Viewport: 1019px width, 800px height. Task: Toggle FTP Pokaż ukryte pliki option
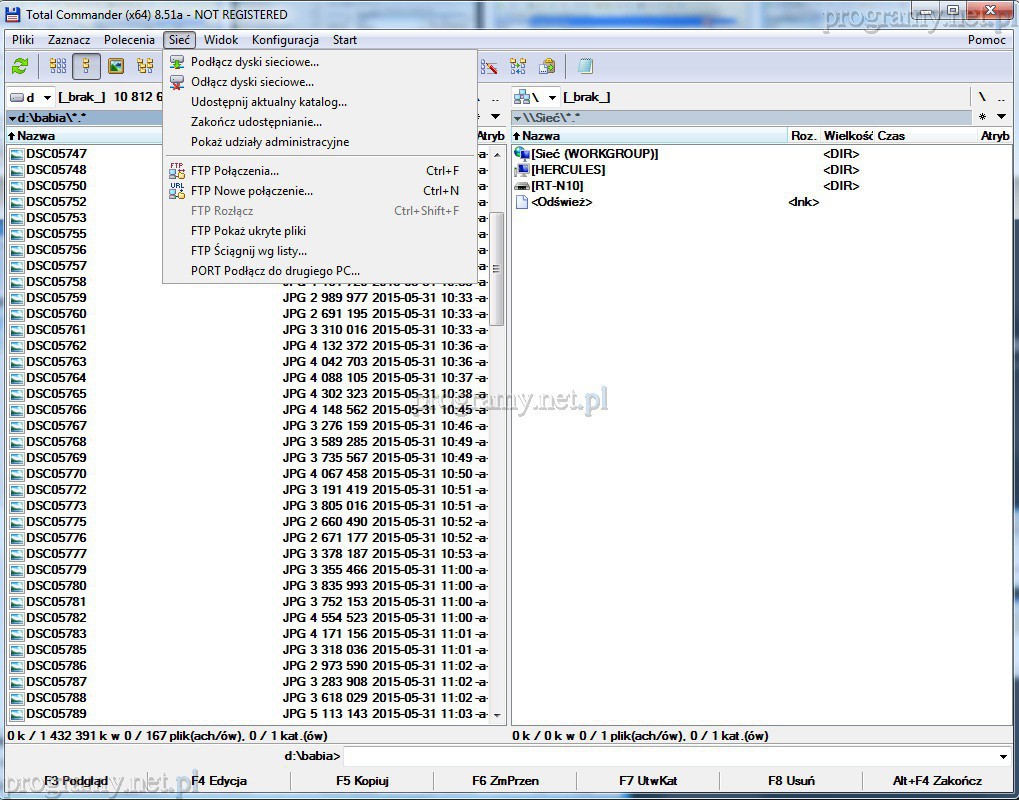(248, 231)
